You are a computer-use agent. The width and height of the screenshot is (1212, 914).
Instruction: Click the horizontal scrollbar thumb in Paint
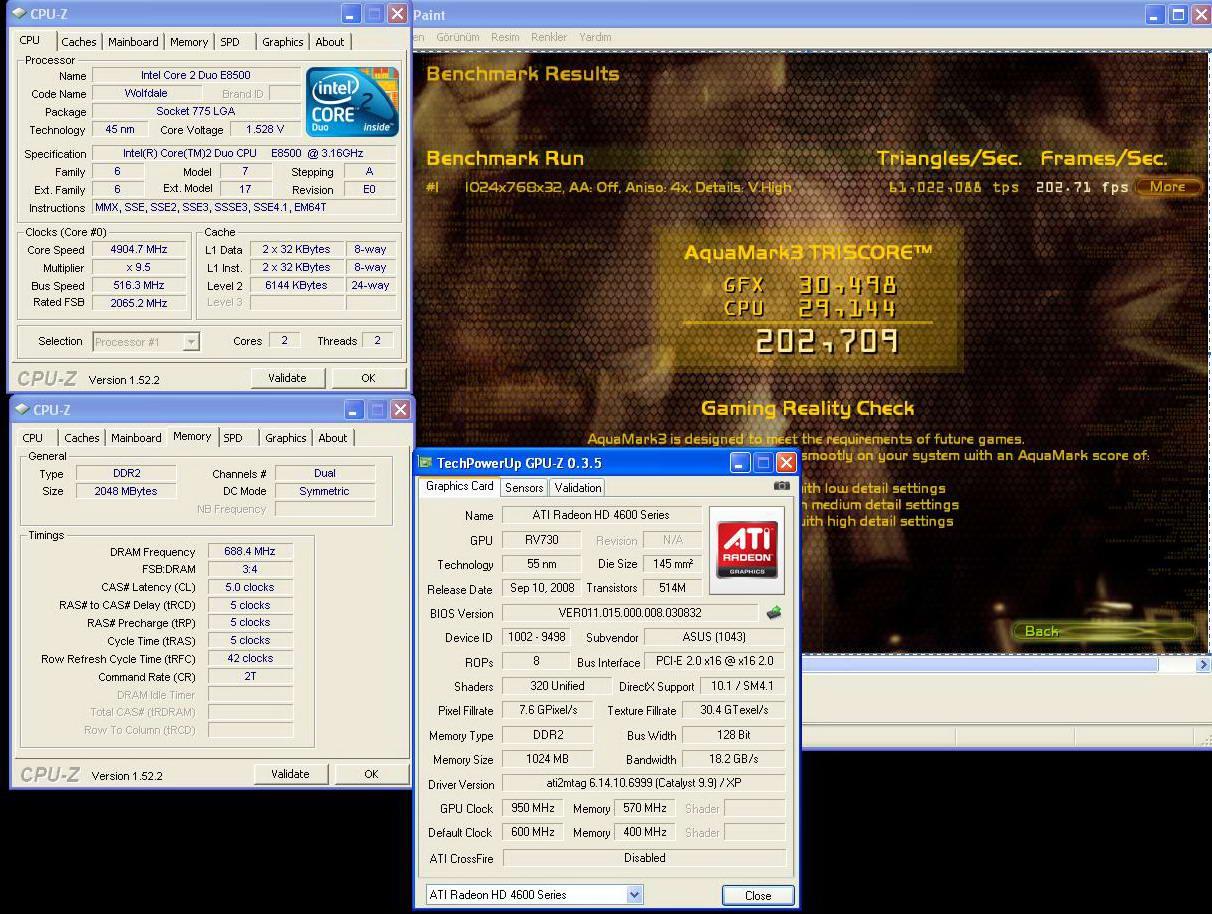pyautogui.click(x=980, y=664)
